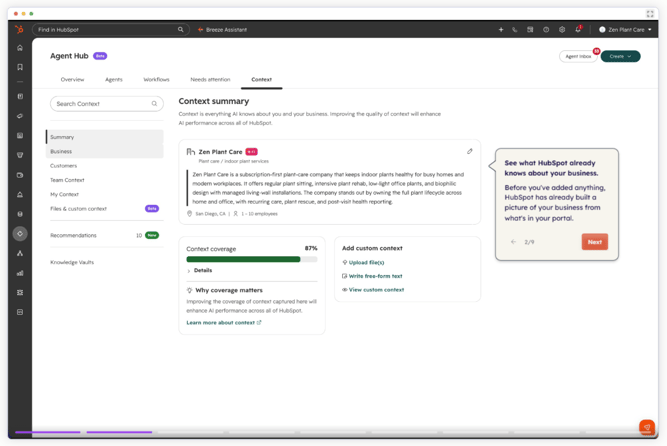Screen dimensions: 667x446
Task: Click the San Diego, CA location text
Action: (210, 214)
